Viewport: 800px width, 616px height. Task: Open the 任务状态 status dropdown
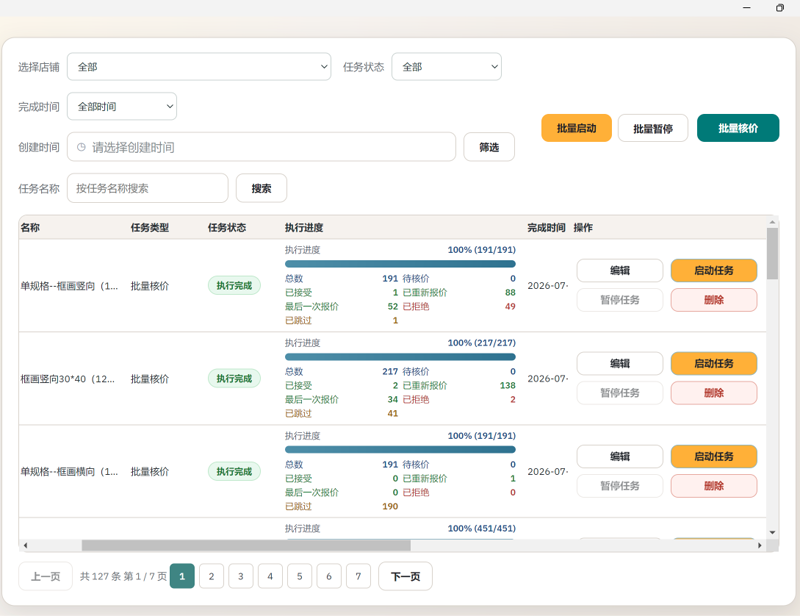(446, 67)
